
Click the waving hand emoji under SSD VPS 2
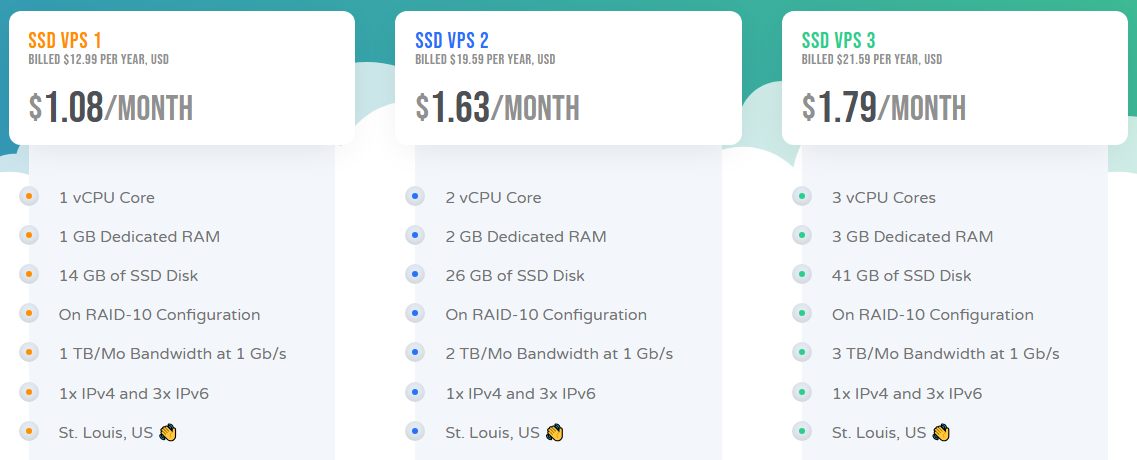555,433
